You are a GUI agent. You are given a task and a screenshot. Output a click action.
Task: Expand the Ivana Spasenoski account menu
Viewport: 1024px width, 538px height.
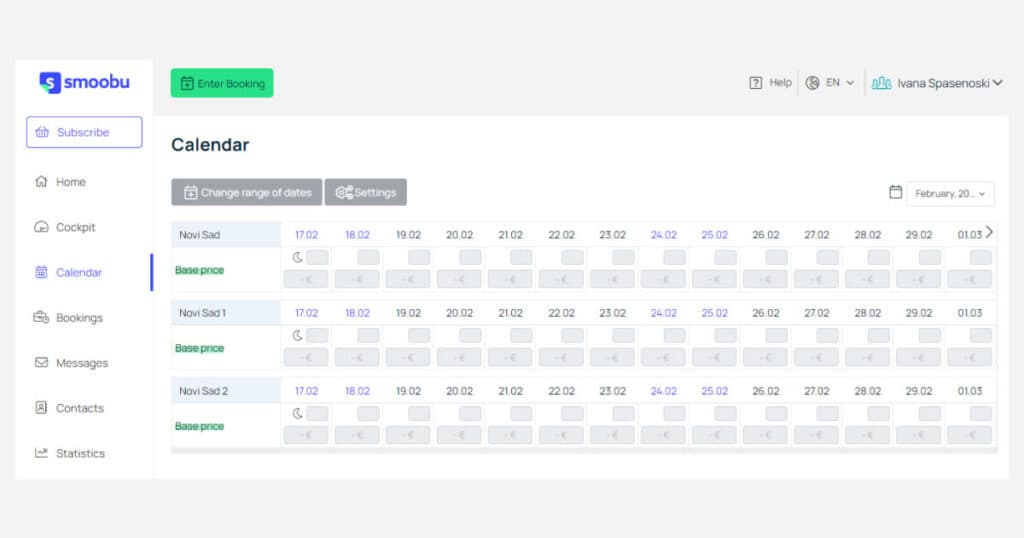coord(950,83)
